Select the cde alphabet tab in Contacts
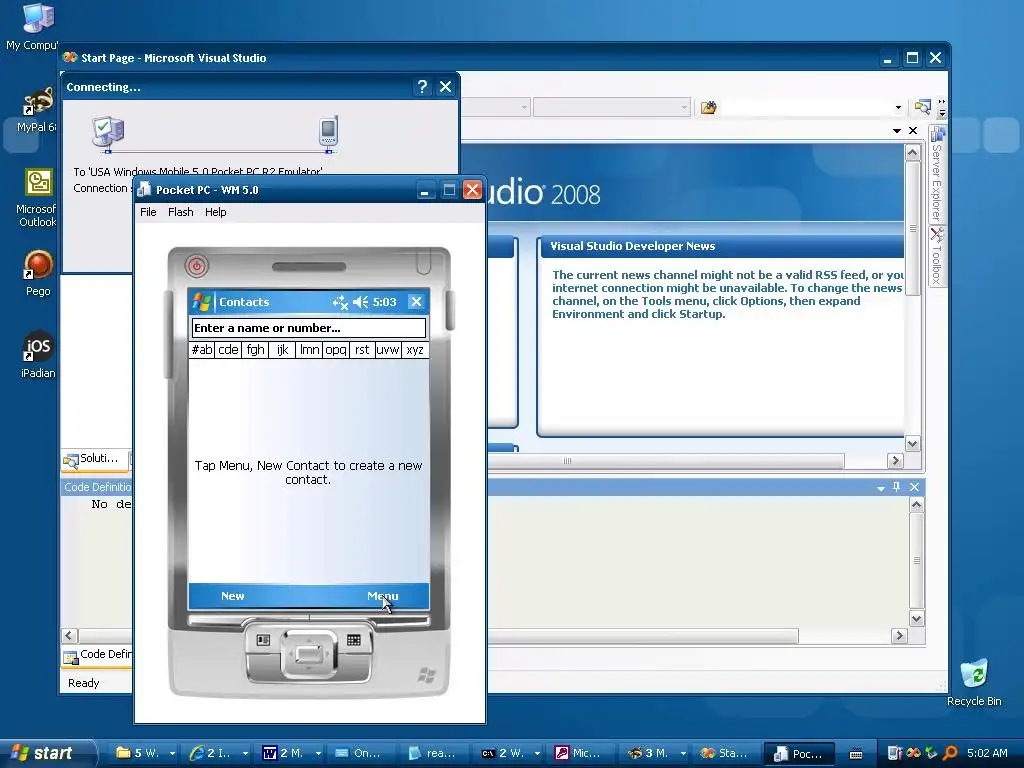This screenshot has width=1024, height=768. pyautogui.click(x=228, y=349)
